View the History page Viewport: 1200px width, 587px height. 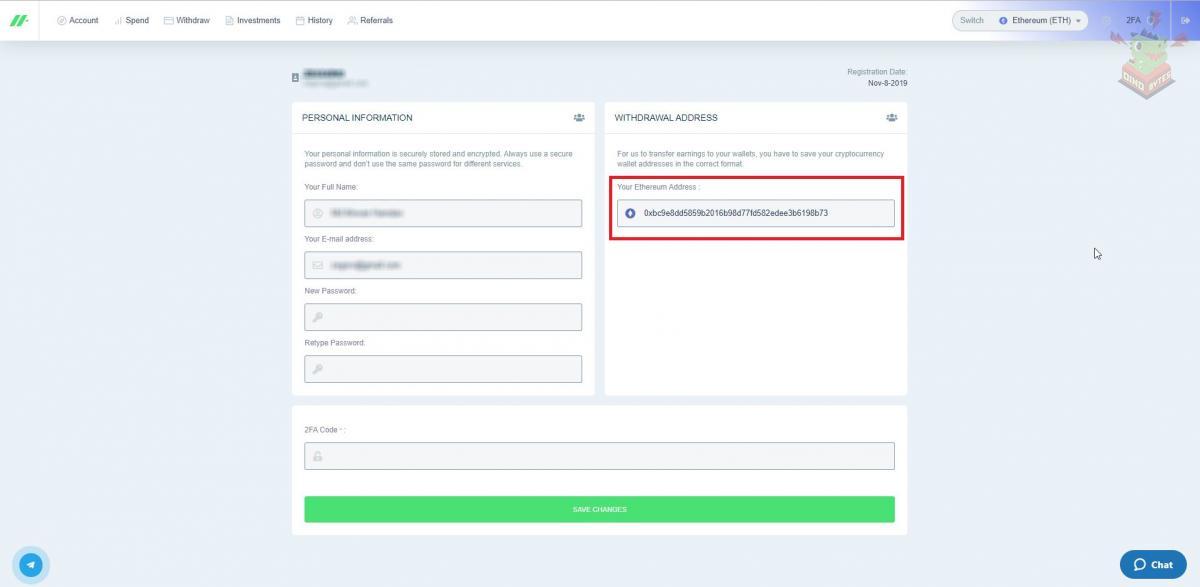(x=314, y=20)
